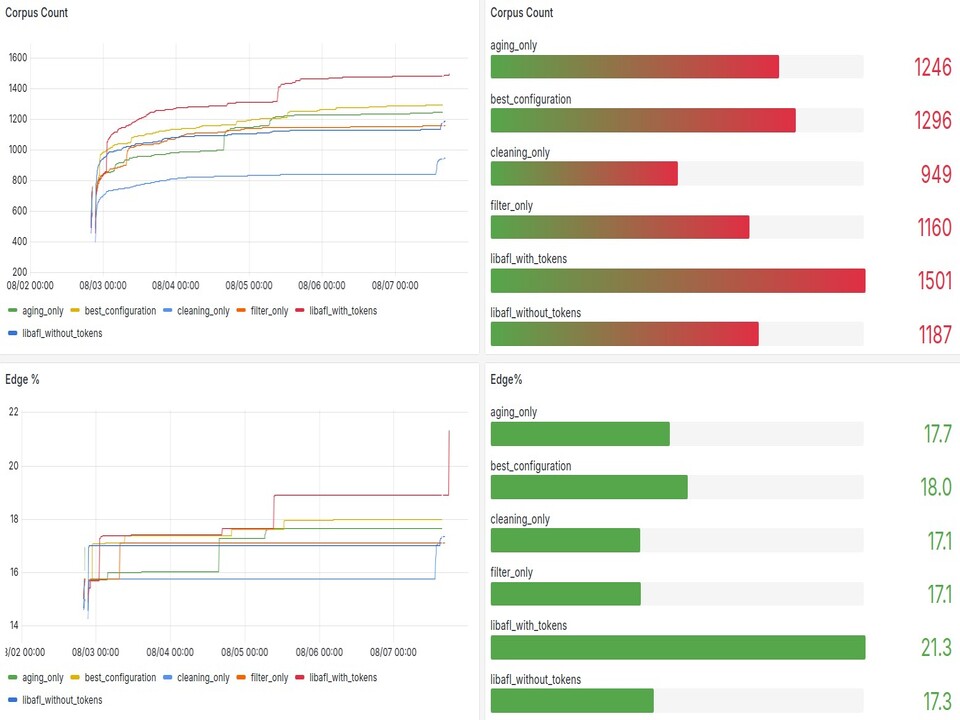960x720 pixels.
Task: Toggle libafl_without_tokens series in Corpus Count chart legend
Action: [62, 334]
